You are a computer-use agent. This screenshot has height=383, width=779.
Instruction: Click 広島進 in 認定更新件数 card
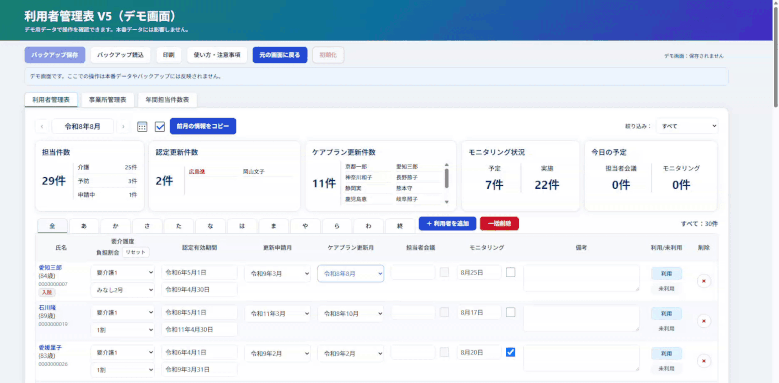[197, 172]
